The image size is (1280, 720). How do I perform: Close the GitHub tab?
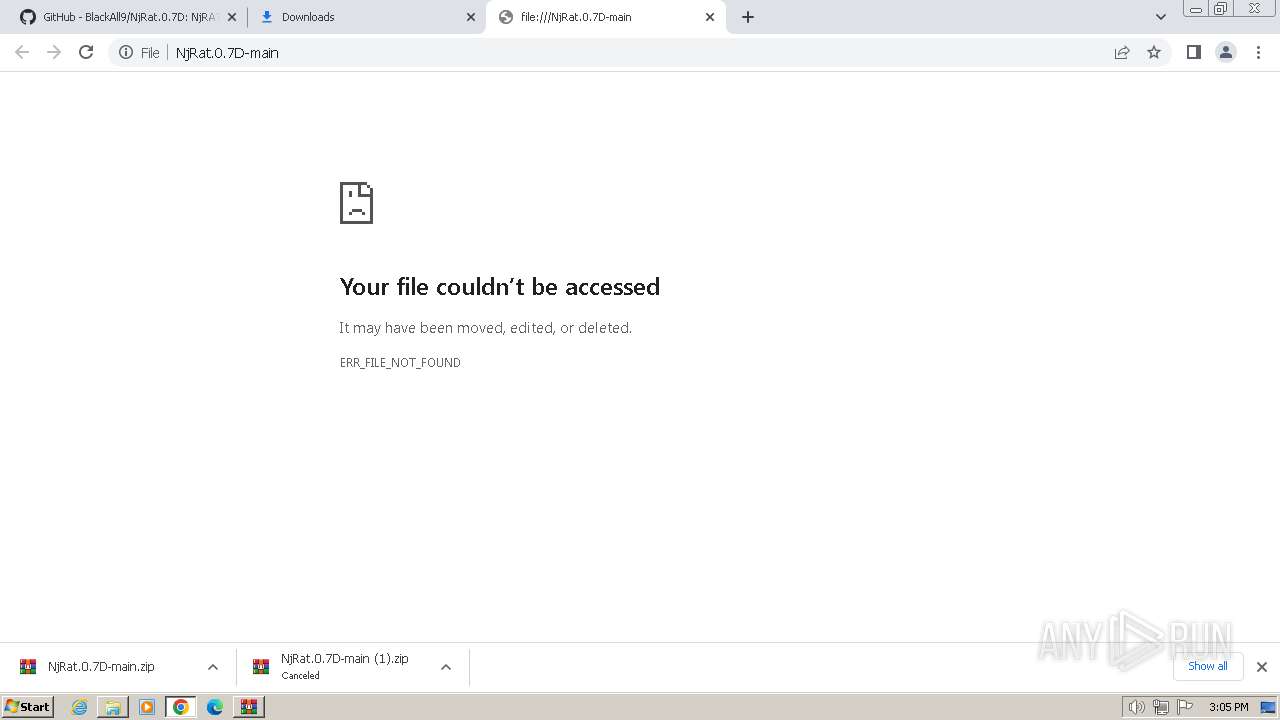click(232, 17)
